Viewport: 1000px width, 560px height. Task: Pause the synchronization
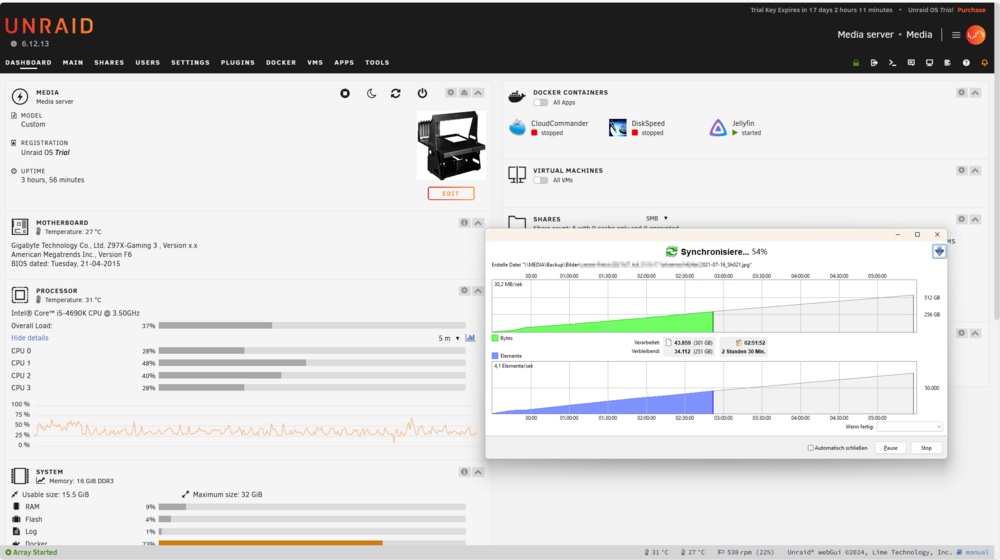click(x=890, y=448)
